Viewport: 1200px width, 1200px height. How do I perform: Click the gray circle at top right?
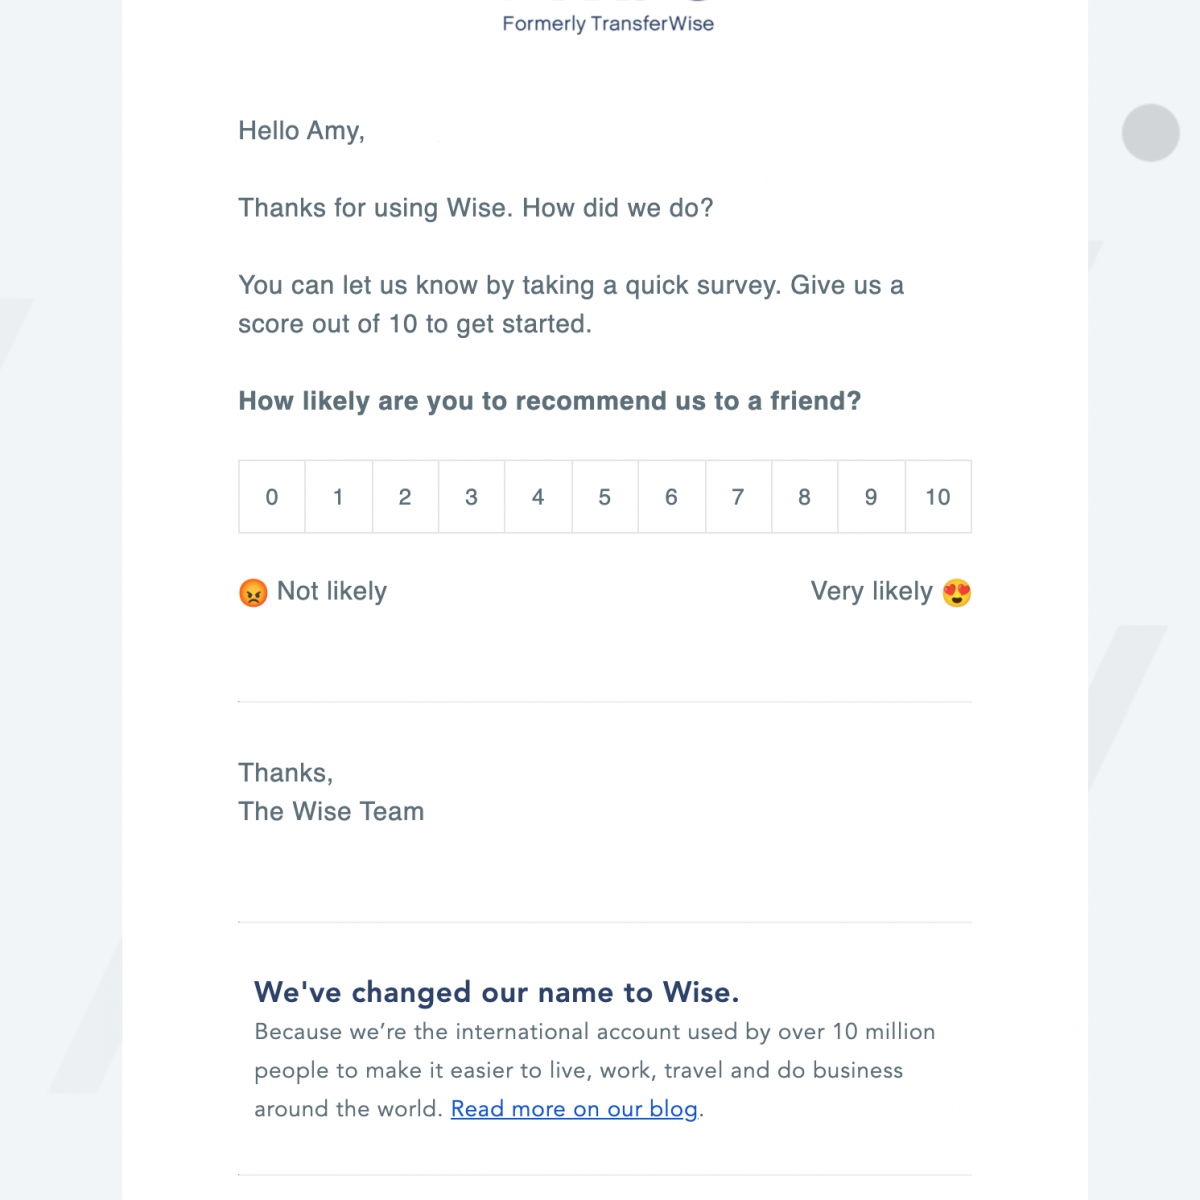point(1151,133)
